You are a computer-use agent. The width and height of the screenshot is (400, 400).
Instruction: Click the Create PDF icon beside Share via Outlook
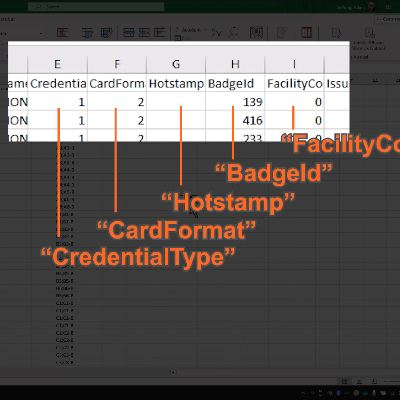[337, 33]
